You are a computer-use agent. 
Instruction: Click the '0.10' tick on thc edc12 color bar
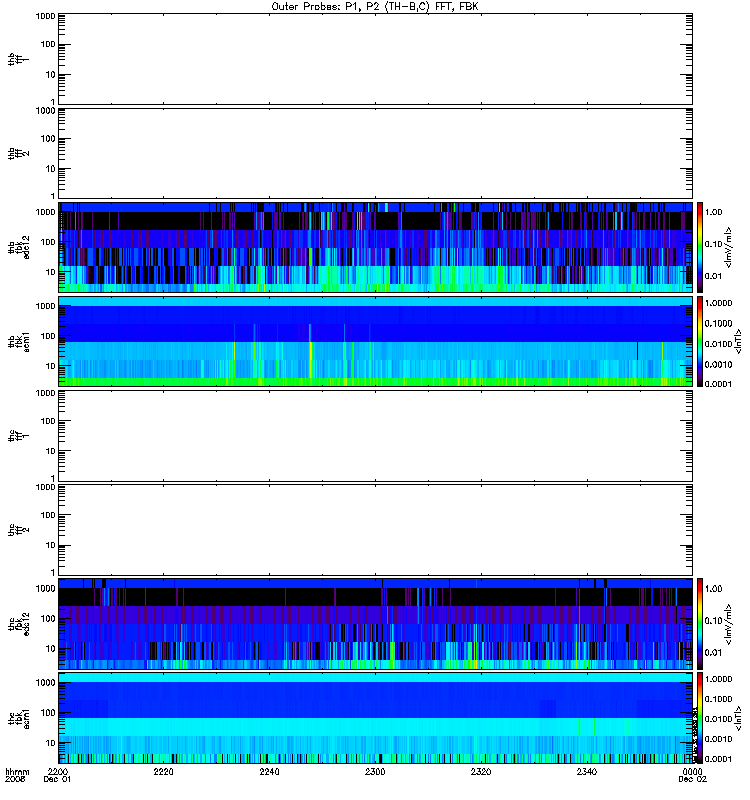[713, 620]
